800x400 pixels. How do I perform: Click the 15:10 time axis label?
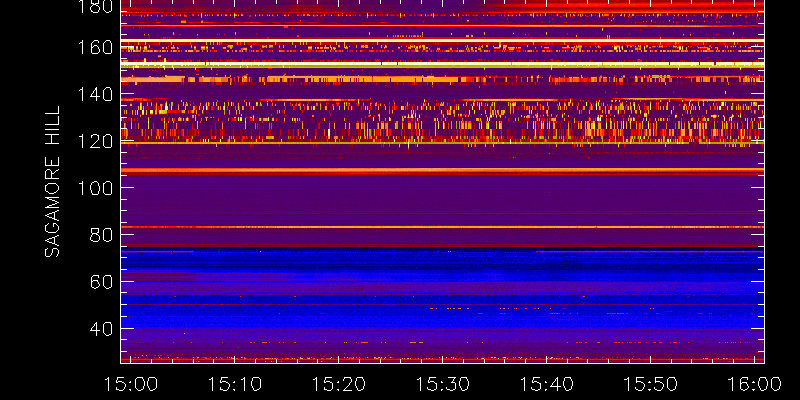[235, 384]
